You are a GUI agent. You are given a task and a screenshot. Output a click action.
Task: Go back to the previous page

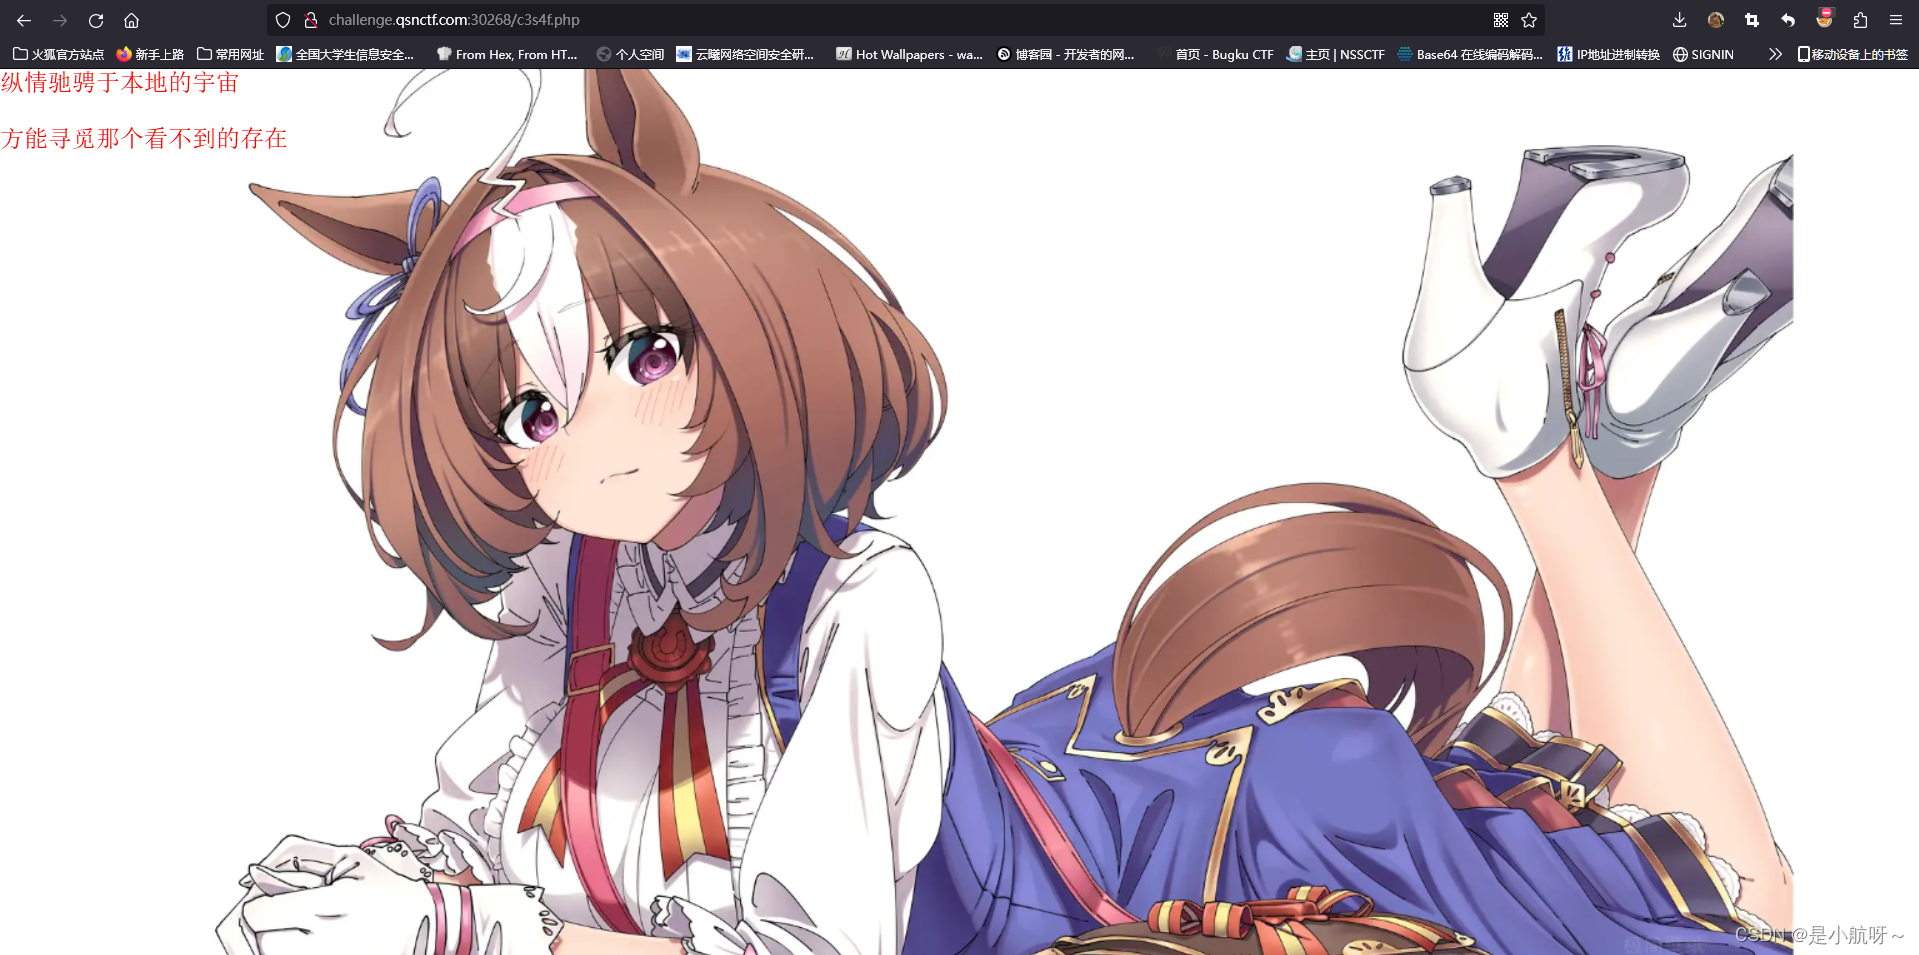click(24, 20)
